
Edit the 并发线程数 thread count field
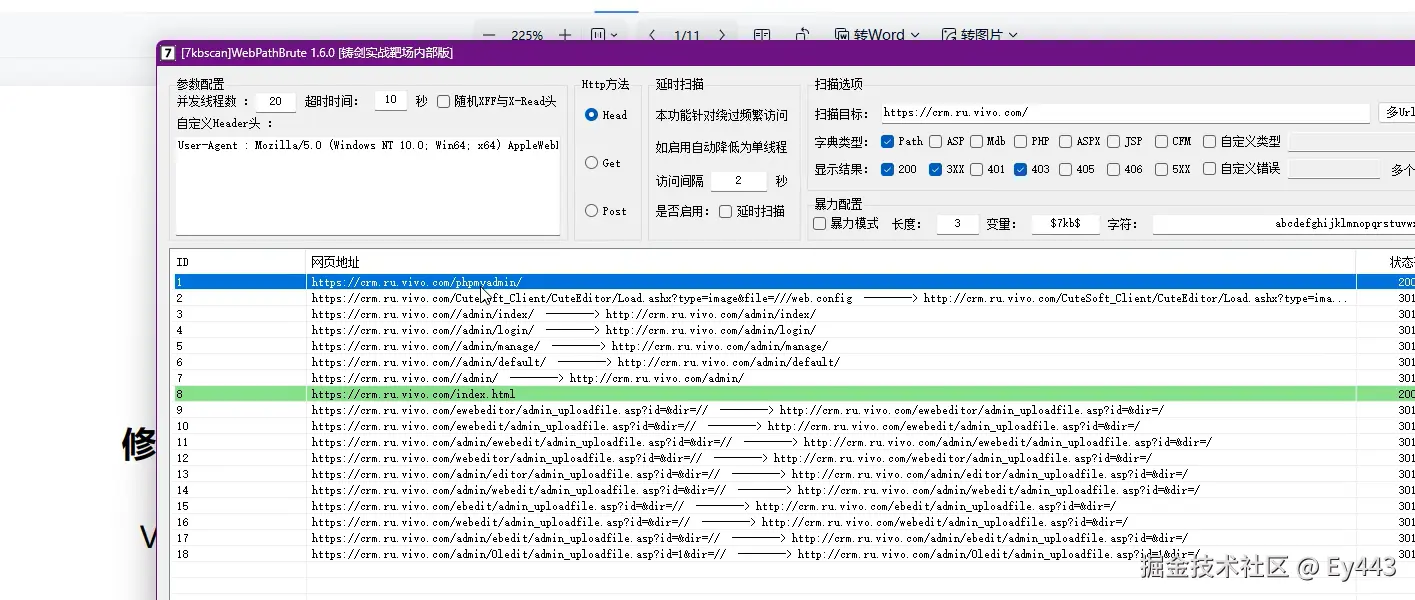tap(275, 101)
